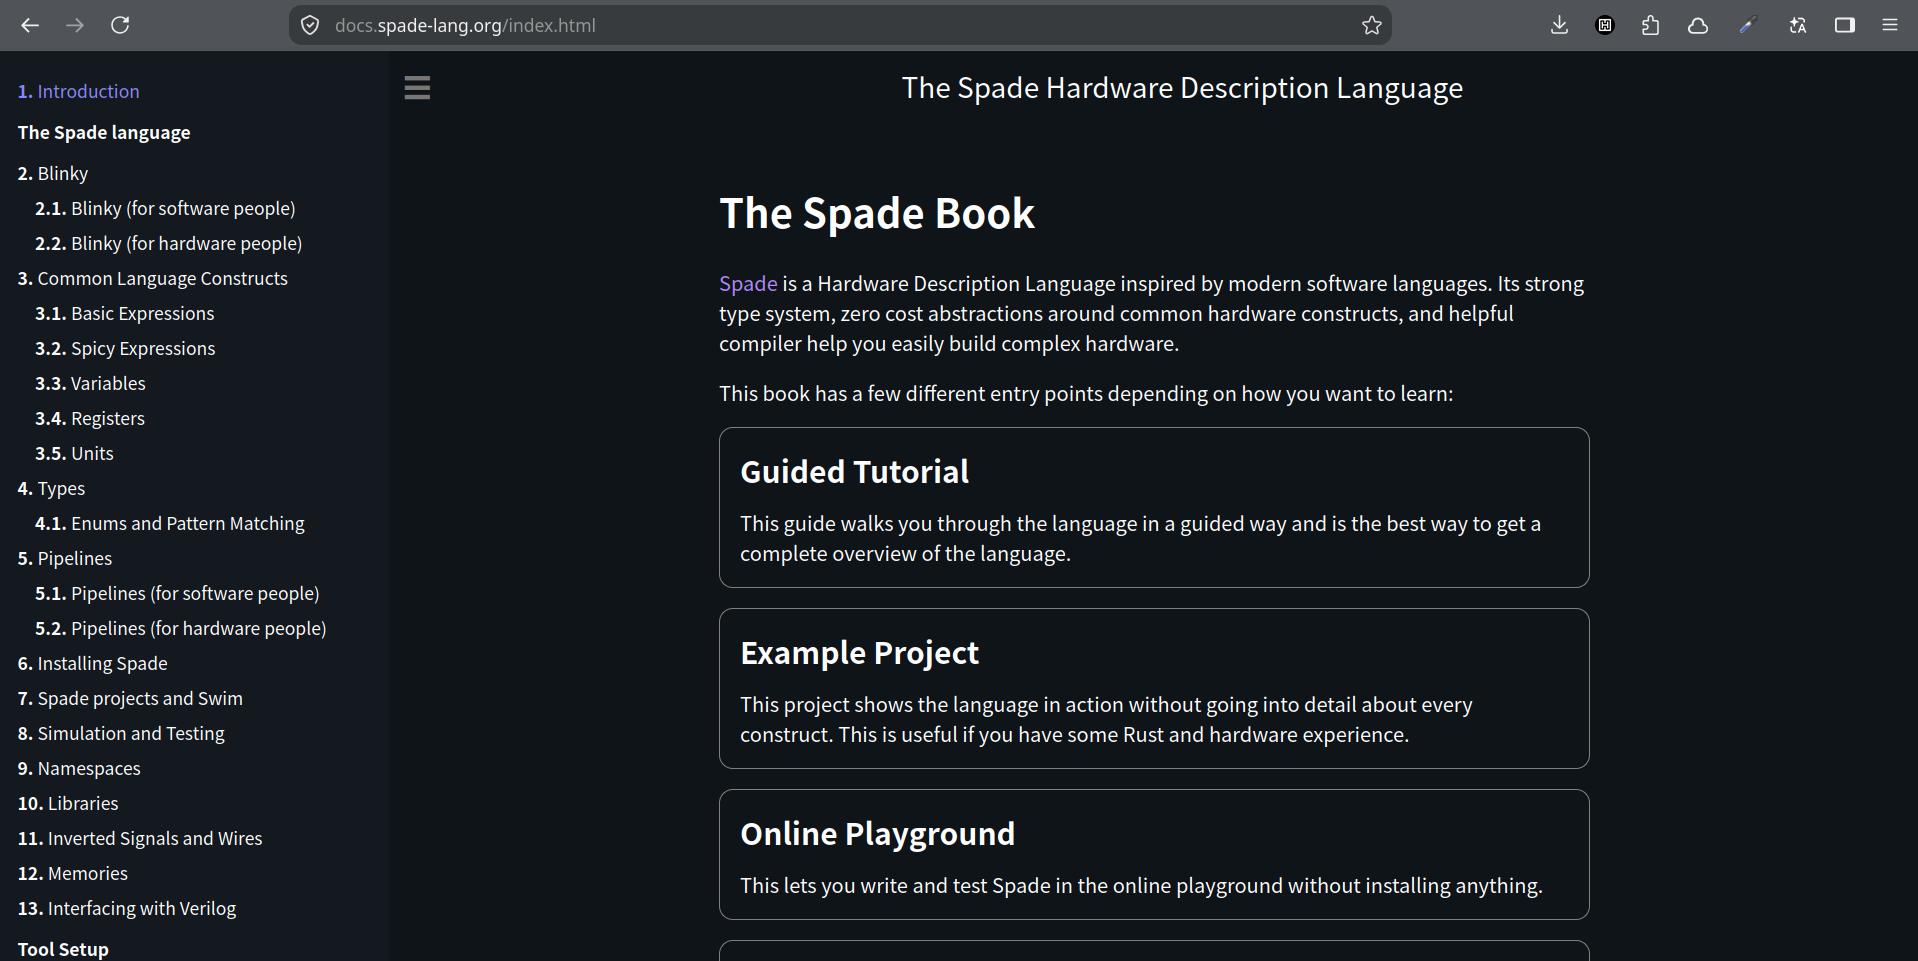This screenshot has width=1918, height=961.
Task: Open 7. Spade projects and Swim
Action: click(x=130, y=698)
